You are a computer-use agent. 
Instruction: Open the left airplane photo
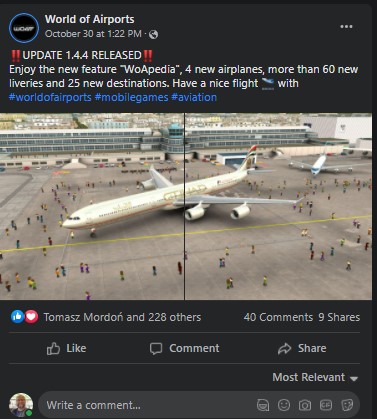(x=92, y=206)
